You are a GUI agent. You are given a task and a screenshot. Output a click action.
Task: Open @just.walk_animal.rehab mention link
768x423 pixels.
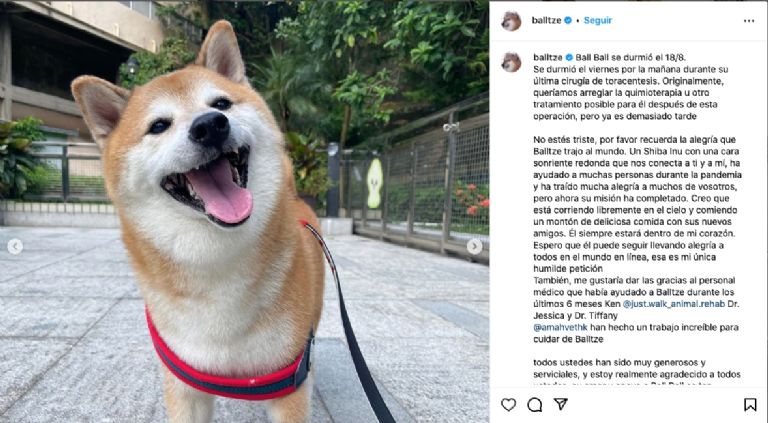tap(673, 304)
